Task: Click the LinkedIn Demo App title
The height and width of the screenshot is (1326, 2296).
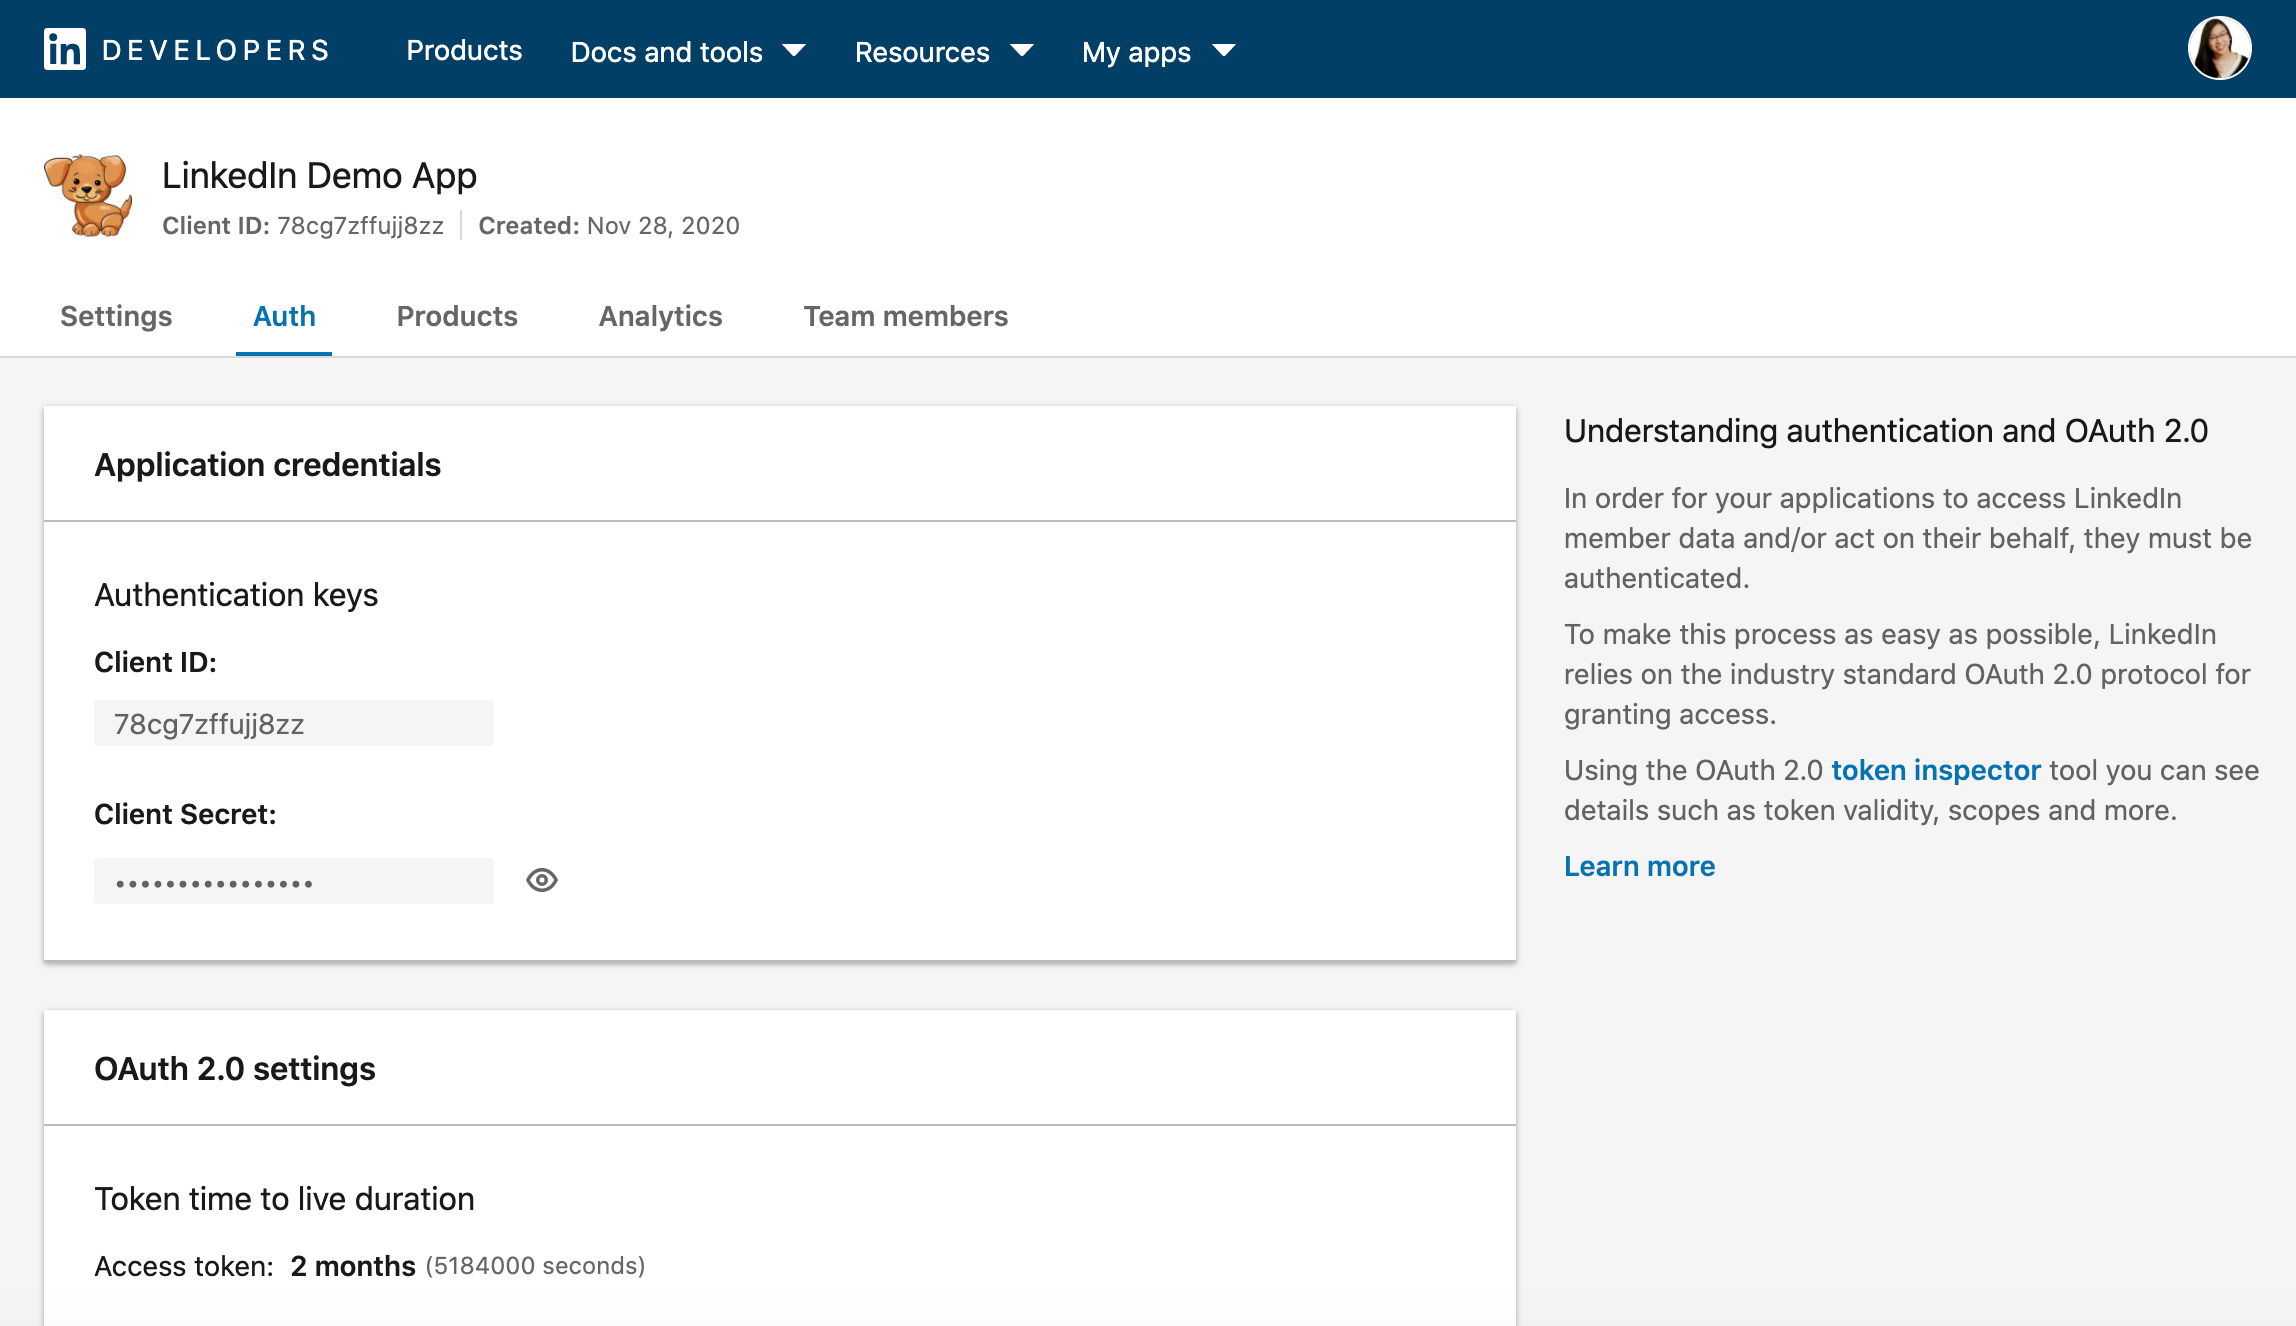Action: tap(319, 176)
